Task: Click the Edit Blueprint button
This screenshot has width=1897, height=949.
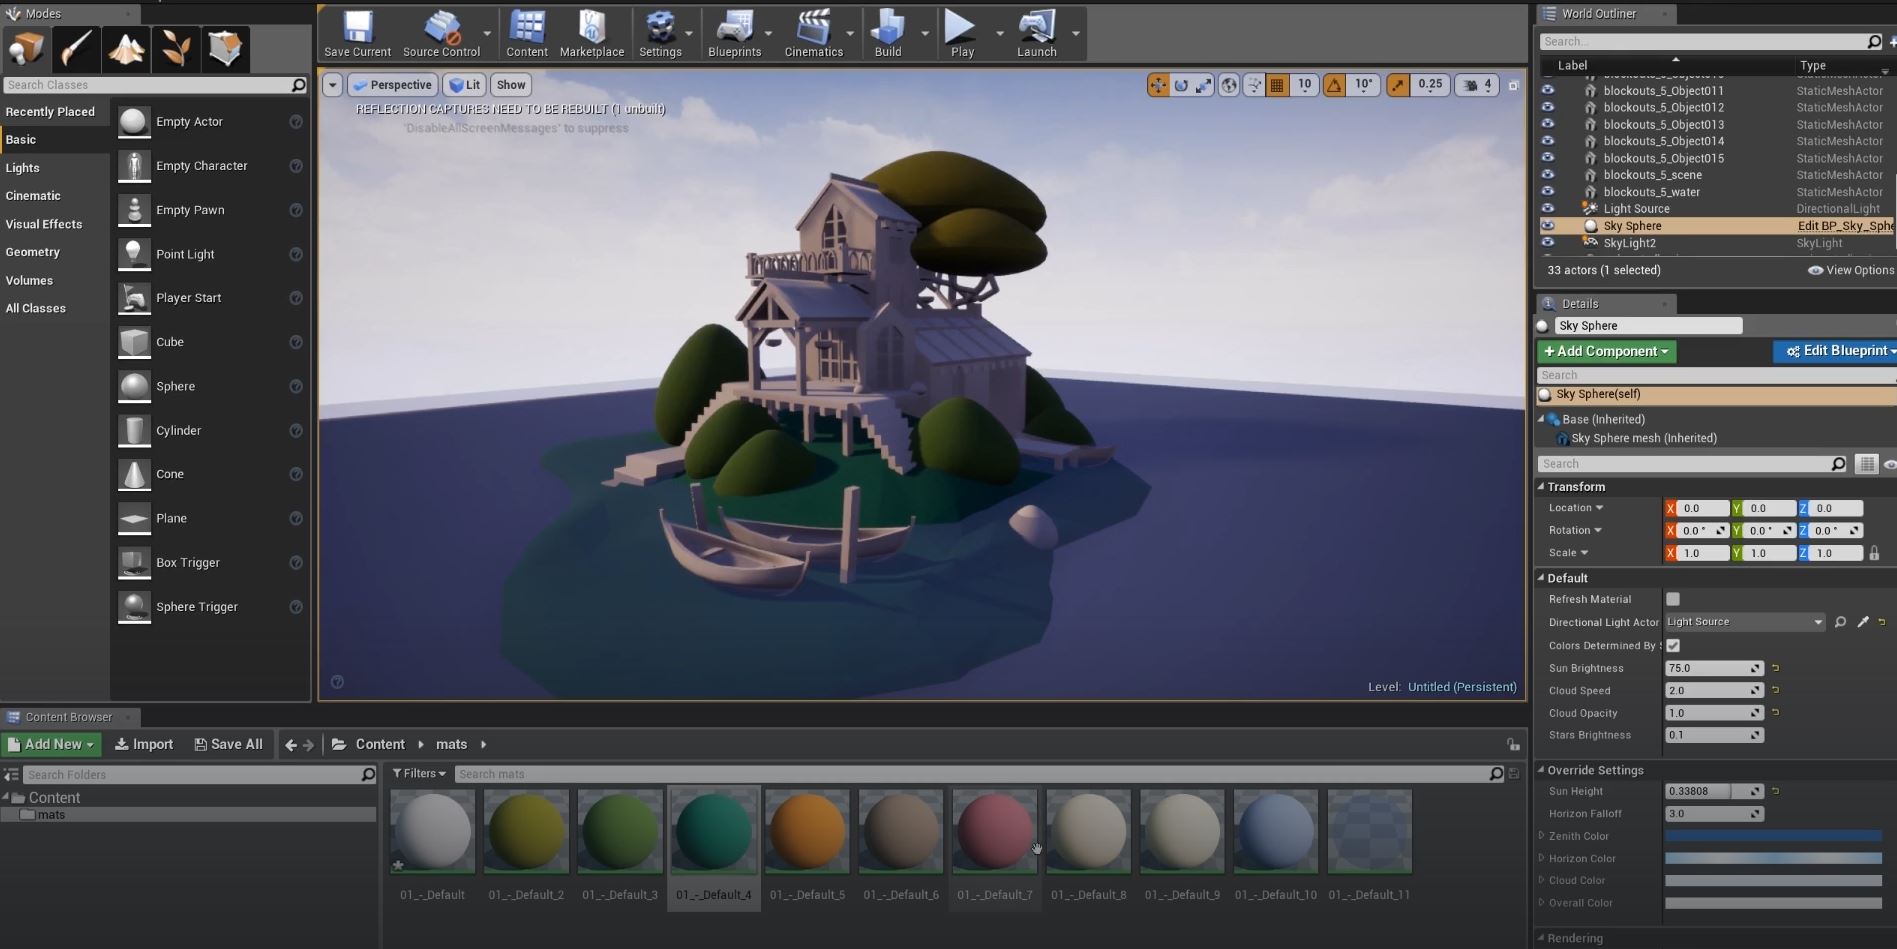Action: tap(1837, 351)
